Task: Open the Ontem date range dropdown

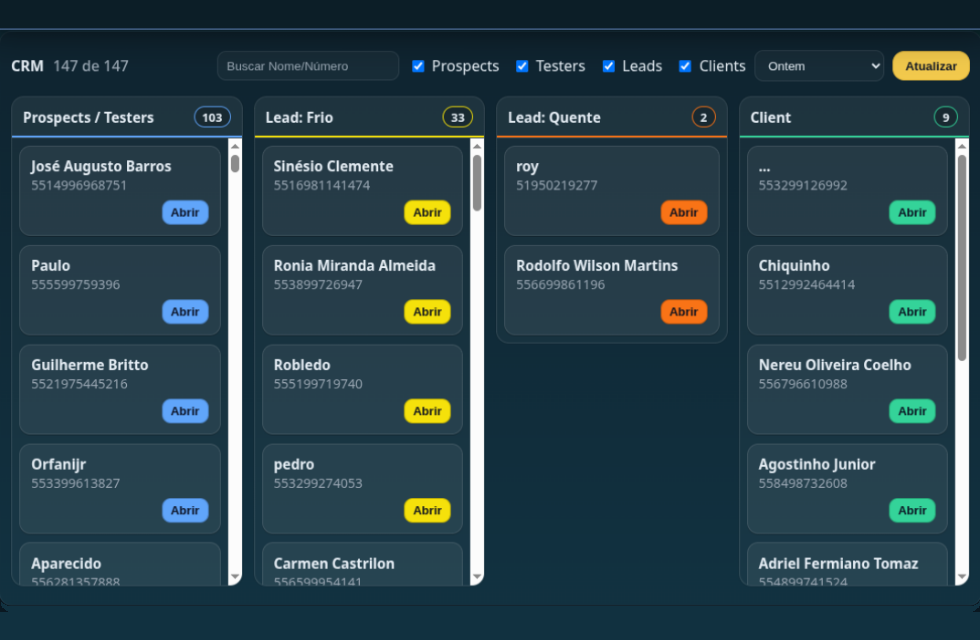Action: pos(819,66)
